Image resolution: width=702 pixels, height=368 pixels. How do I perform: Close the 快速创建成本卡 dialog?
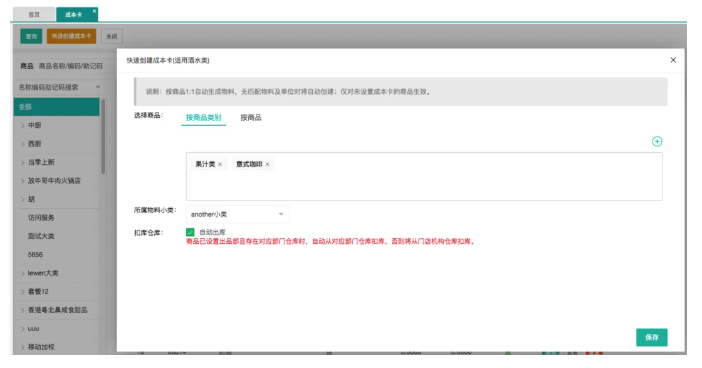pos(672,60)
